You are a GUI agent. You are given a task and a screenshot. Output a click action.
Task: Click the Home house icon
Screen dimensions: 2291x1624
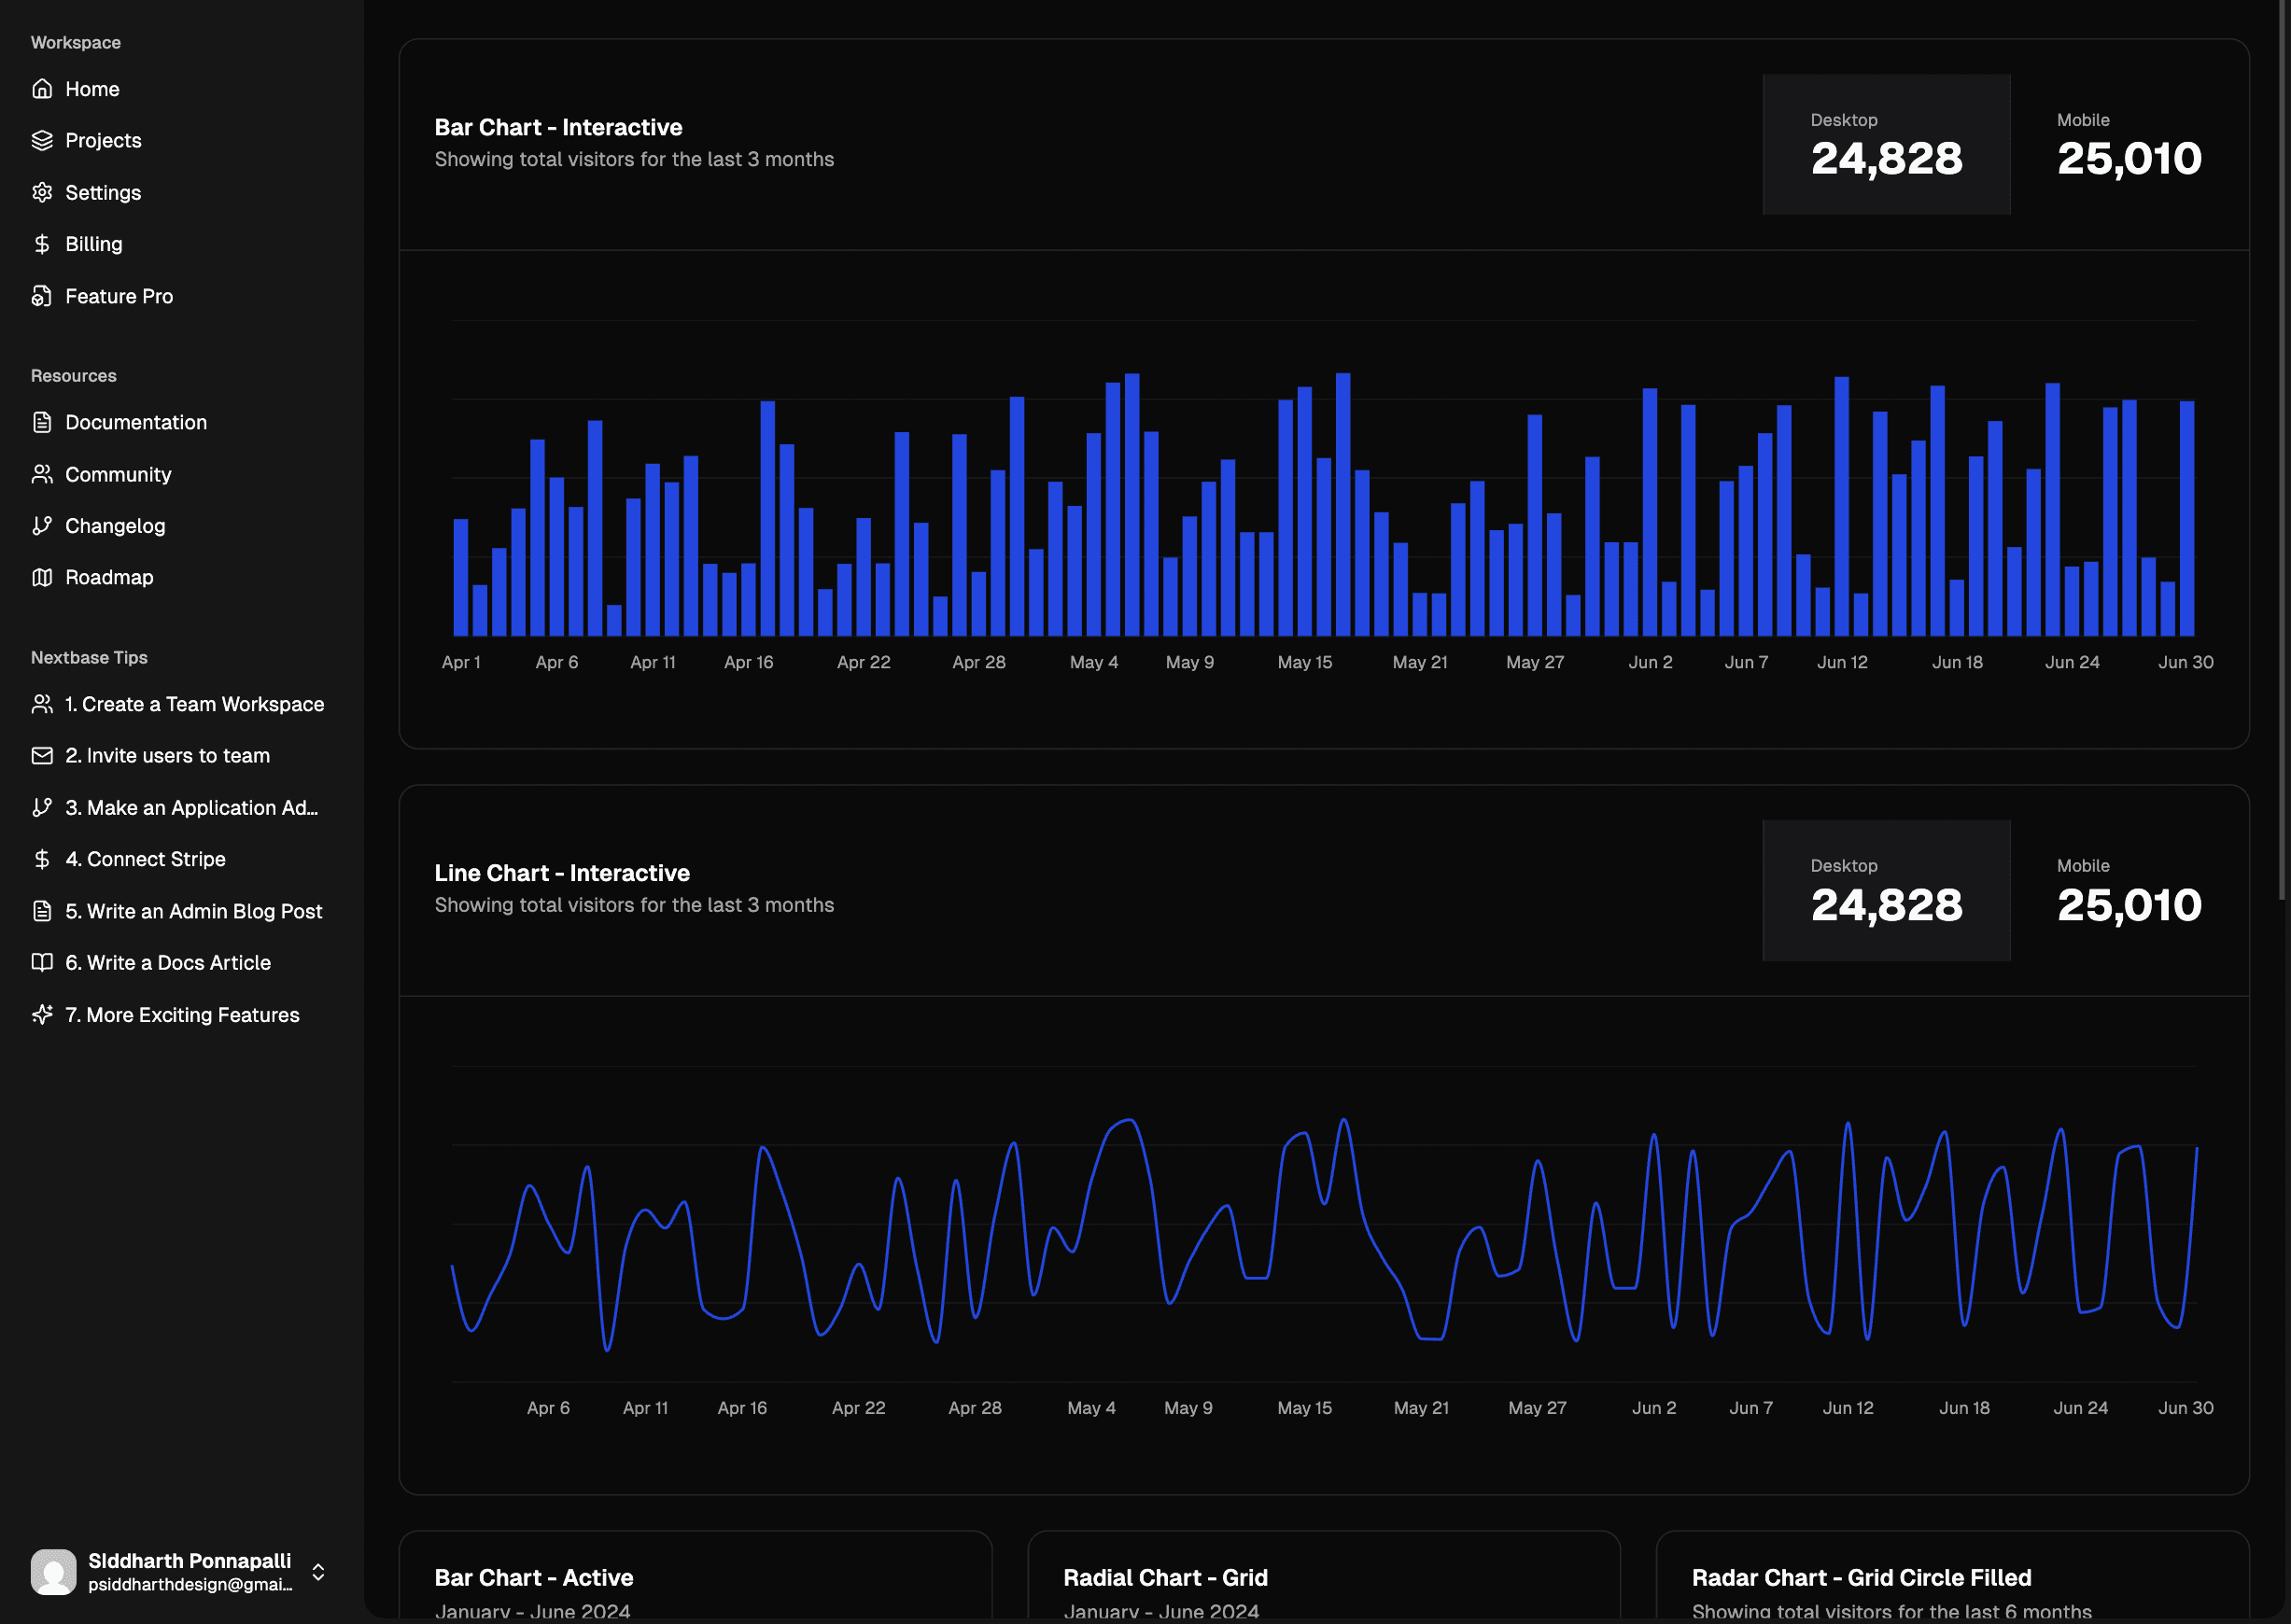click(42, 89)
